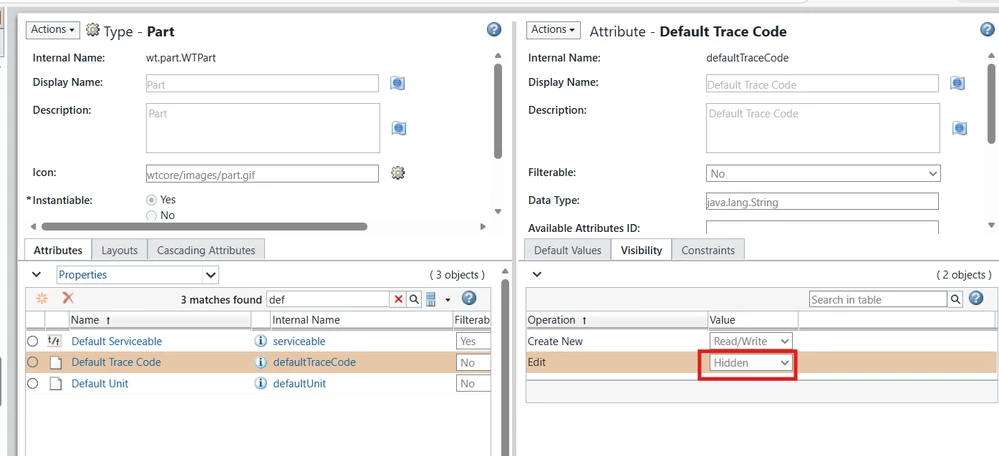Click the gear icon next to Icon field

(398, 173)
